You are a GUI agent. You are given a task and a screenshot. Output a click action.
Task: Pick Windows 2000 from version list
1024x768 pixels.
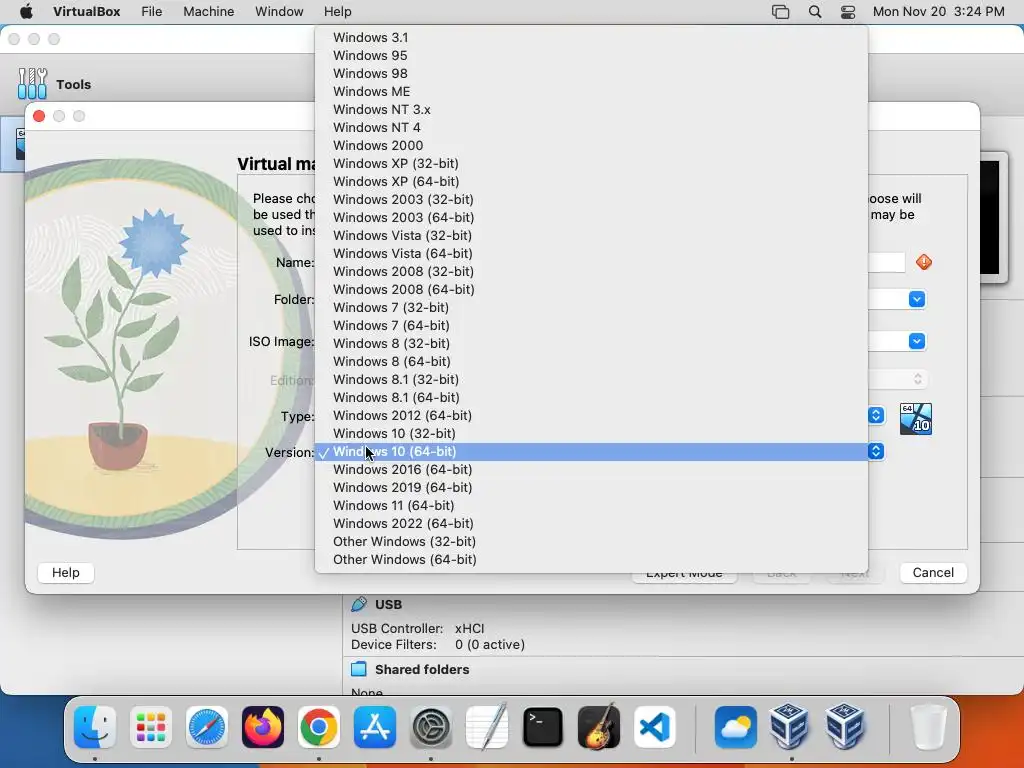(591, 145)
